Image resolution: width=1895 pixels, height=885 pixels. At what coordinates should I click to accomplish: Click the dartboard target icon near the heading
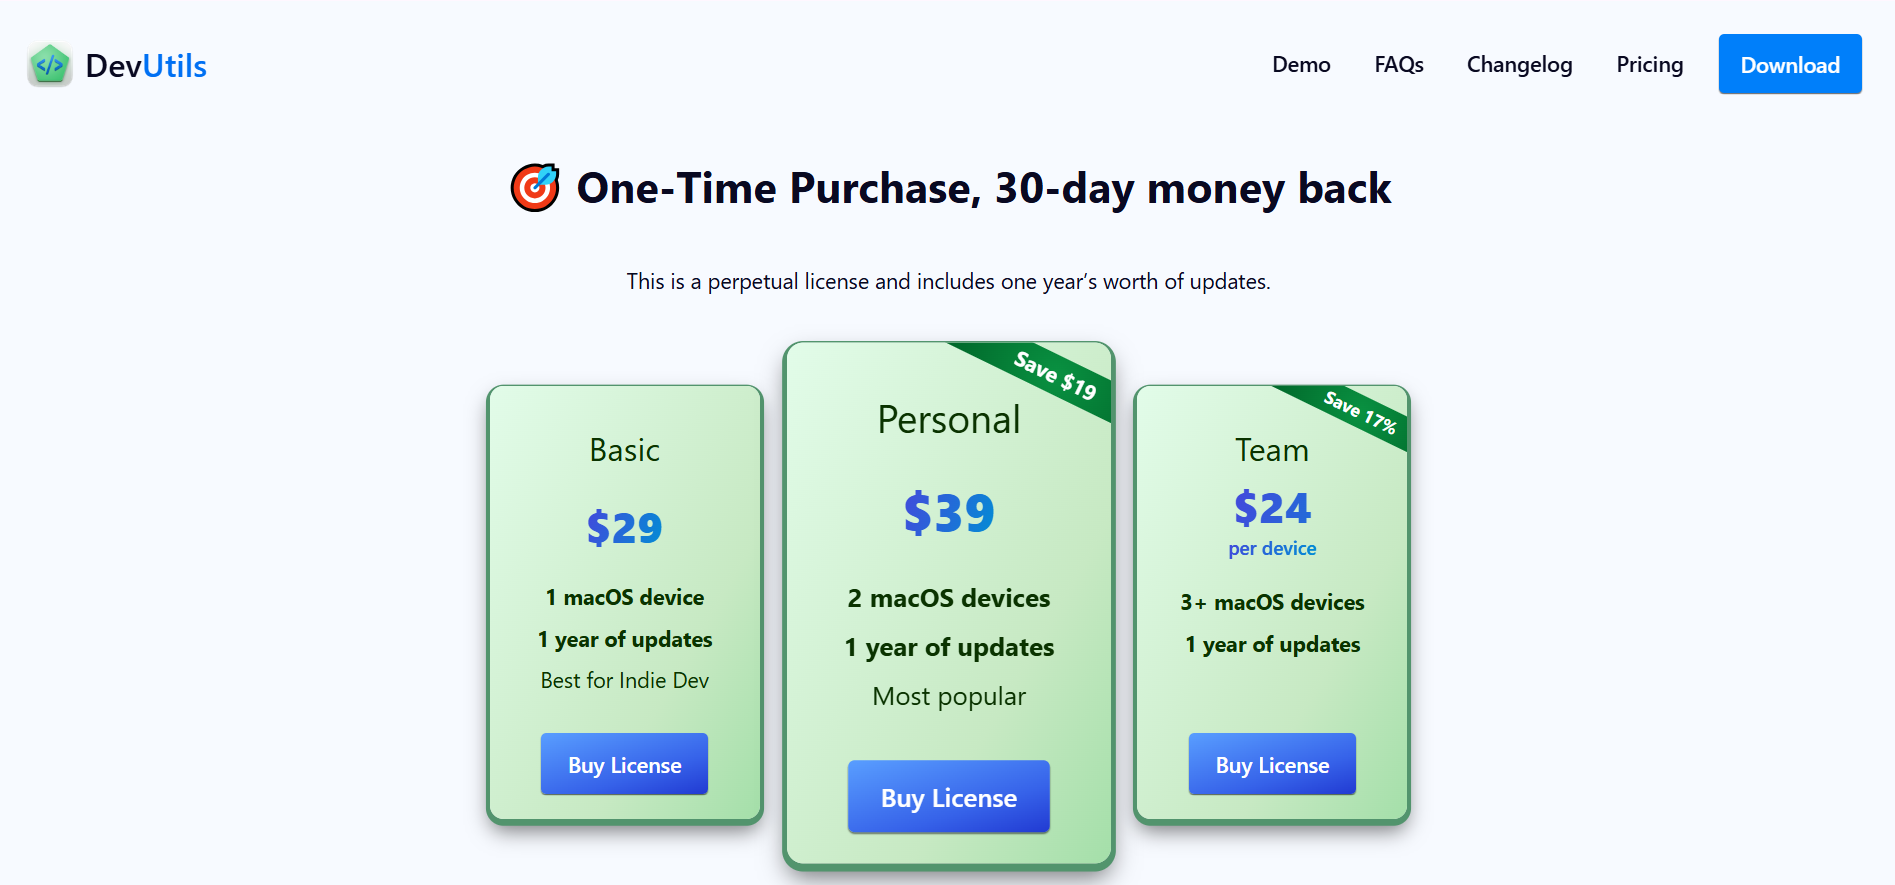(533, 188)
